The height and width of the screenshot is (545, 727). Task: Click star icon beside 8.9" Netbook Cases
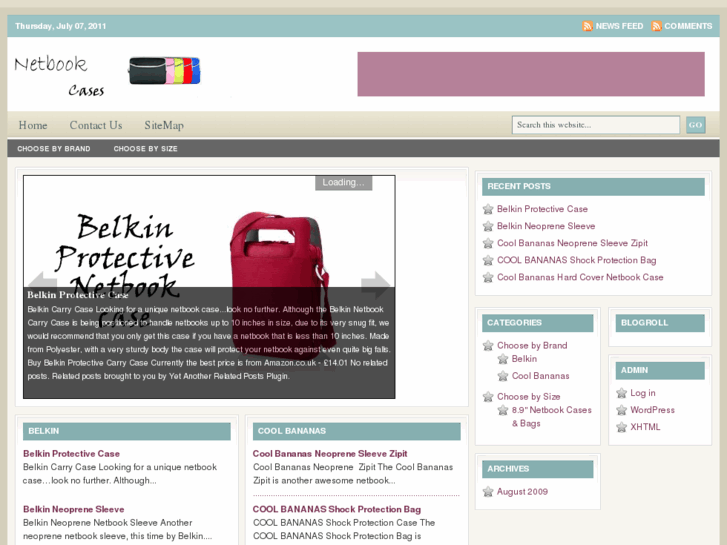coord(503,410)
